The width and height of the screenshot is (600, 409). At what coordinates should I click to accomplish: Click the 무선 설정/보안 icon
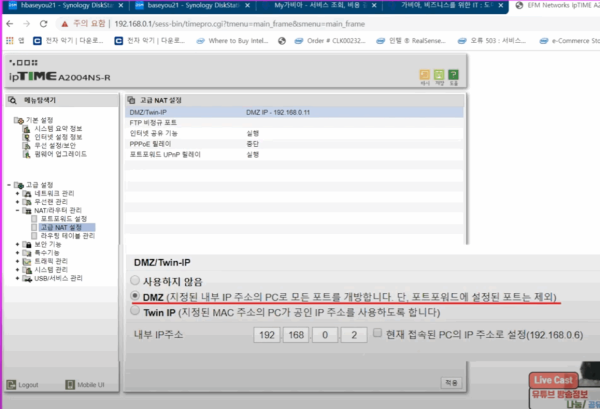tap(26, 146)
